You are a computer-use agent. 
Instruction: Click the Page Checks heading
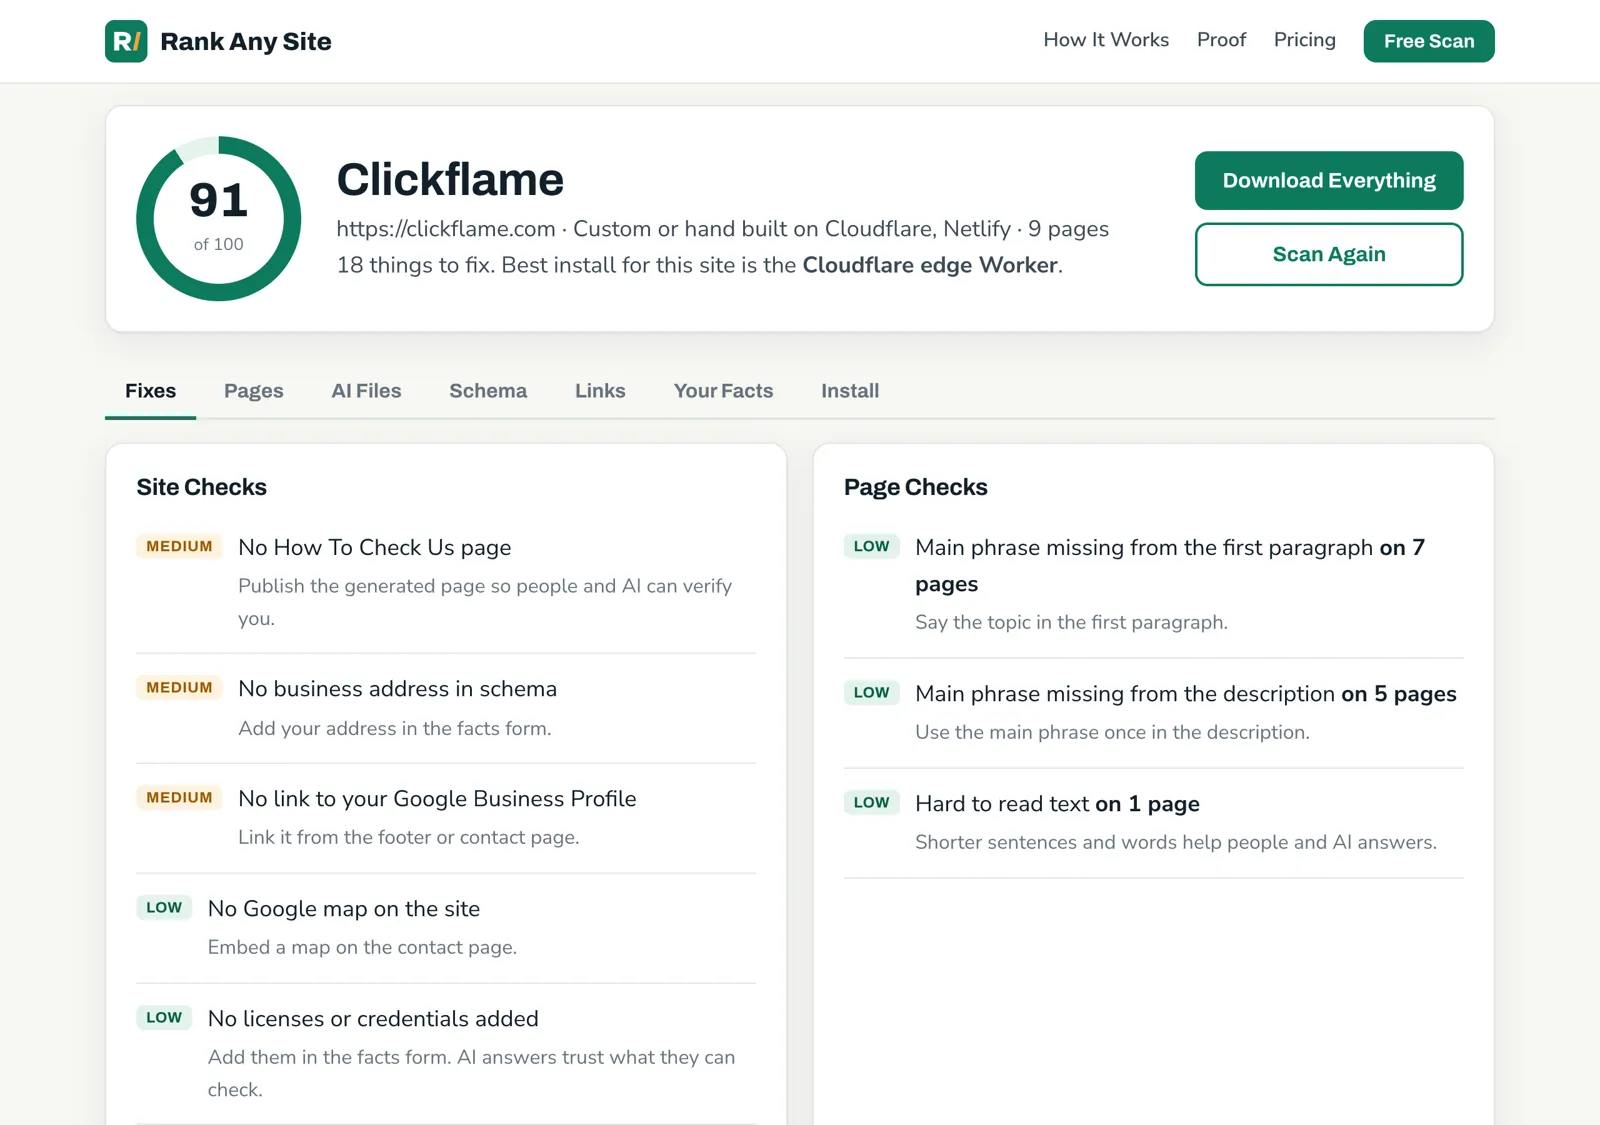click(x=915, y=487)
